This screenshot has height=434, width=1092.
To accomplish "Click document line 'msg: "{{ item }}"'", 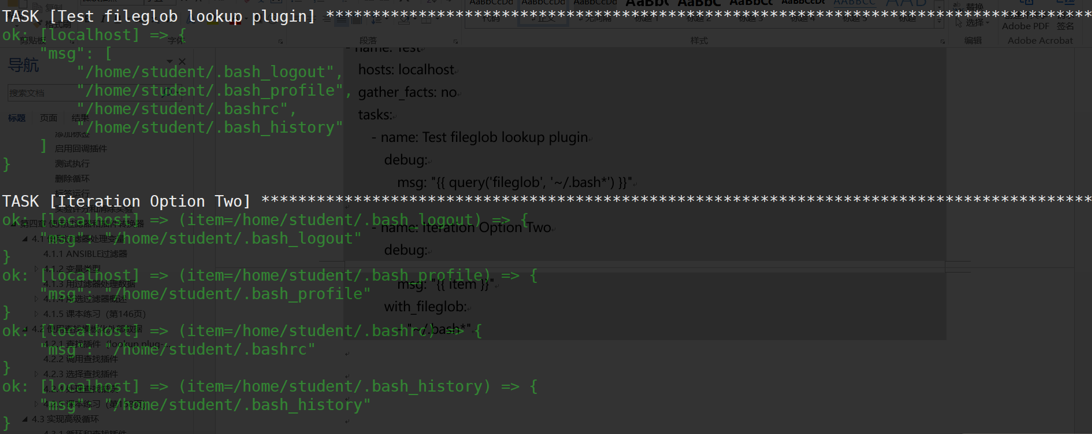I will [x=446, y=284].
